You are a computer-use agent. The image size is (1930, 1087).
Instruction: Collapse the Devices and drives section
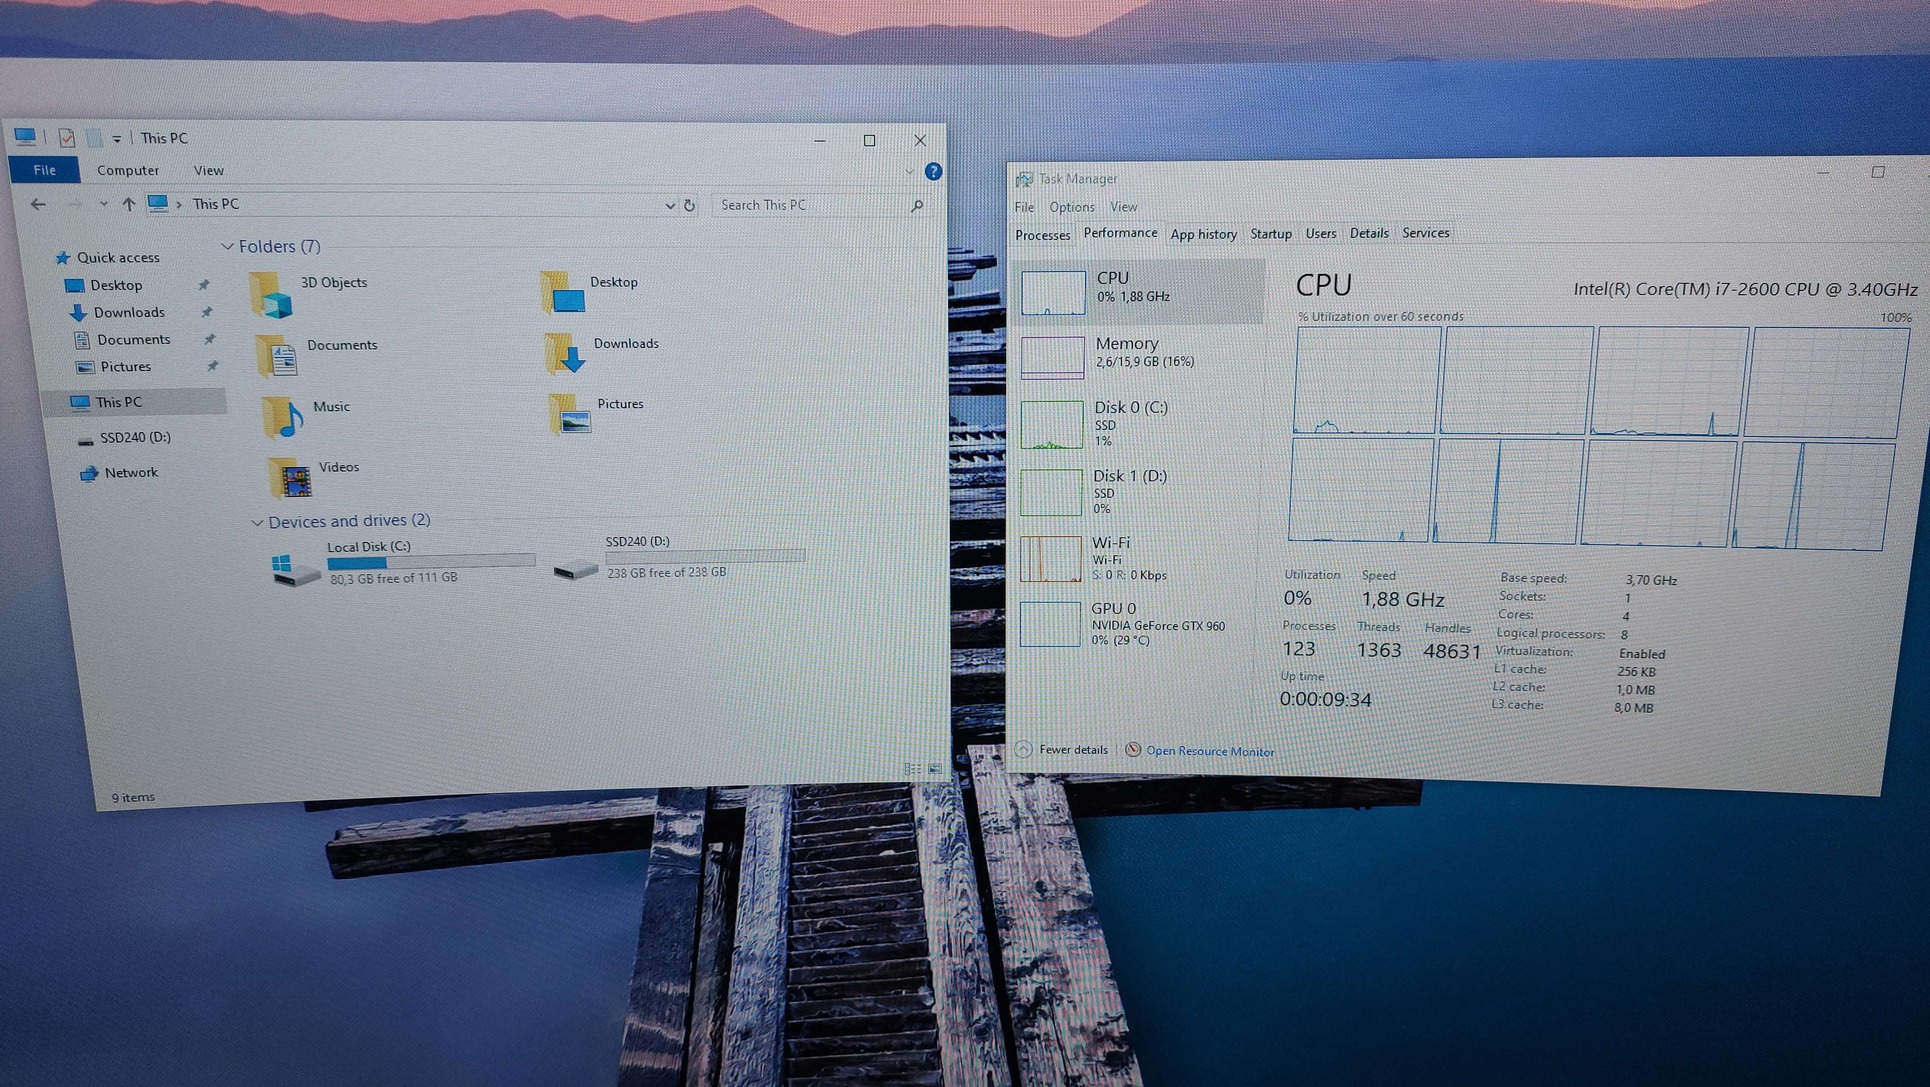[x=257, y=522]
